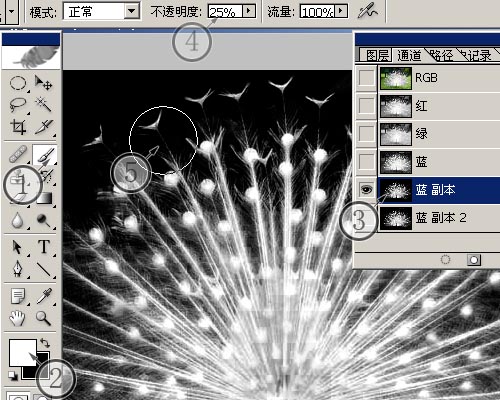Select the Lasso tool
The image size is (500, 400).
(18, 105)
